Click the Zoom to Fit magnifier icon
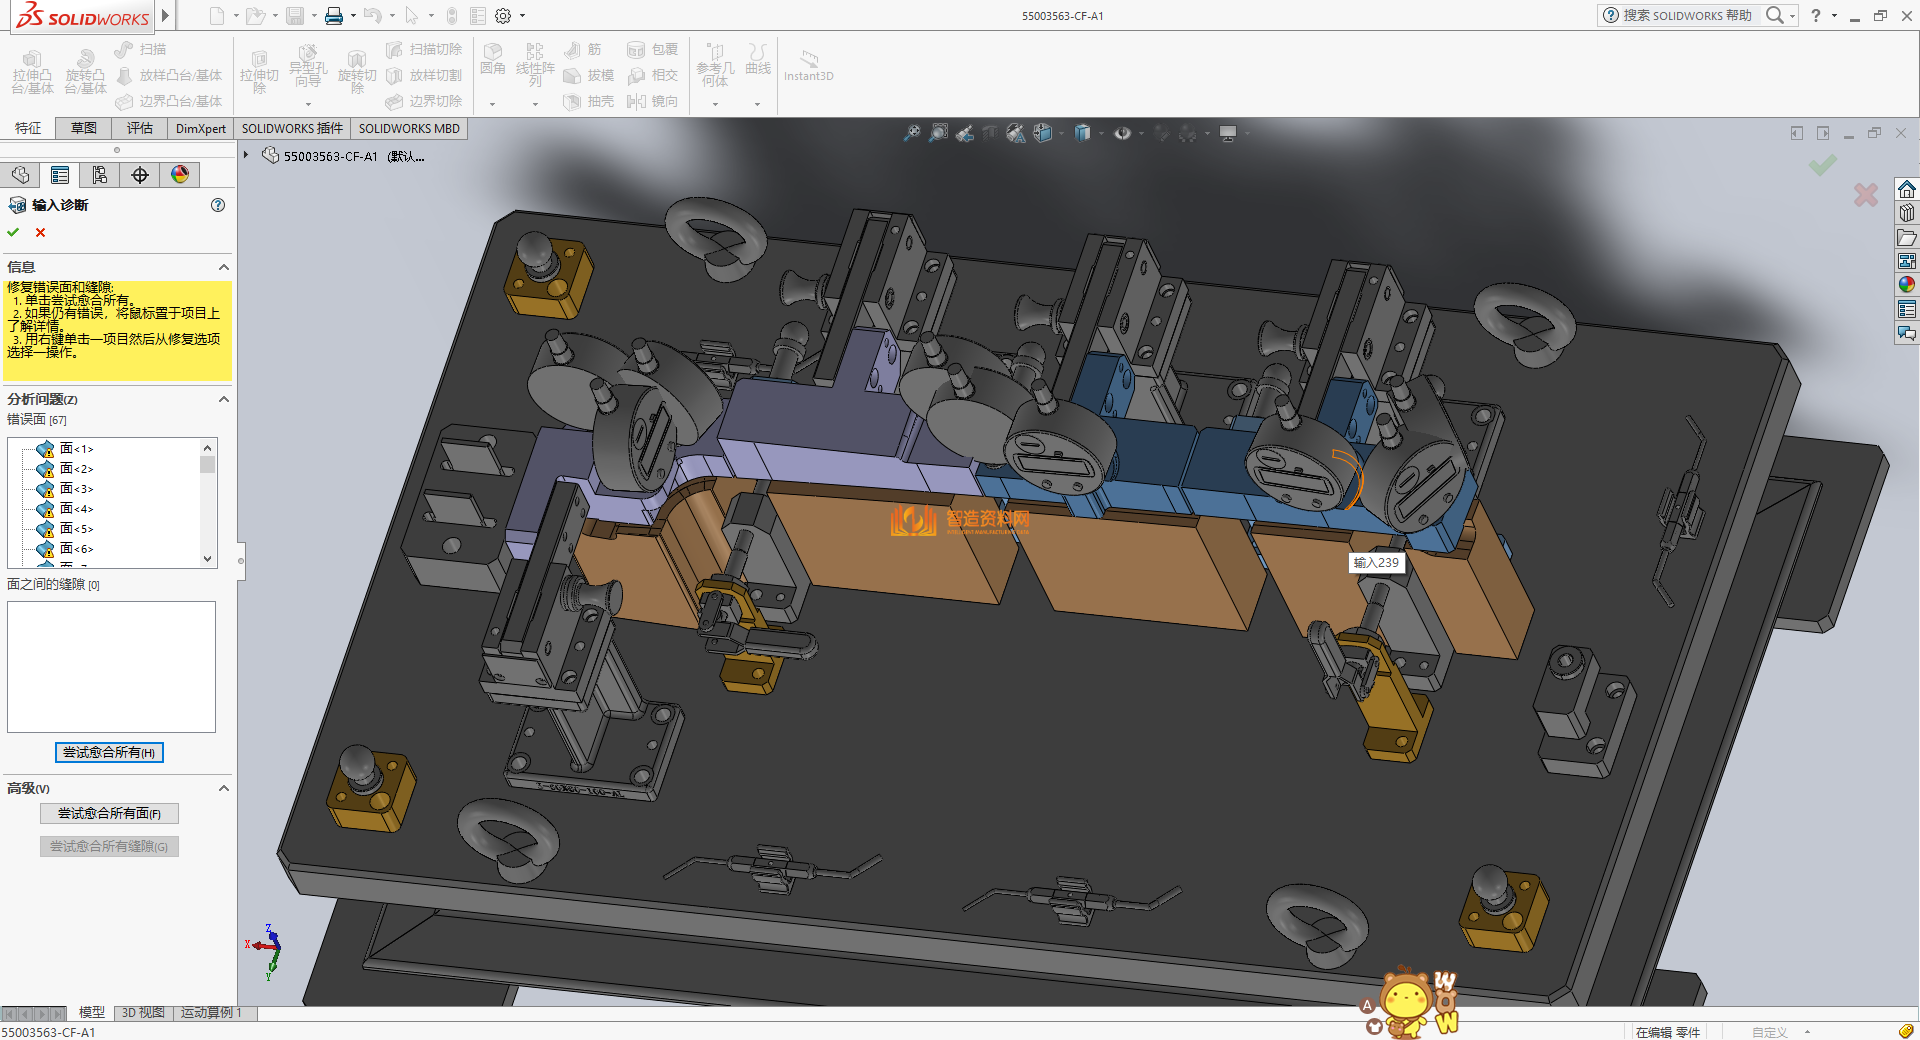 [911, 133]
